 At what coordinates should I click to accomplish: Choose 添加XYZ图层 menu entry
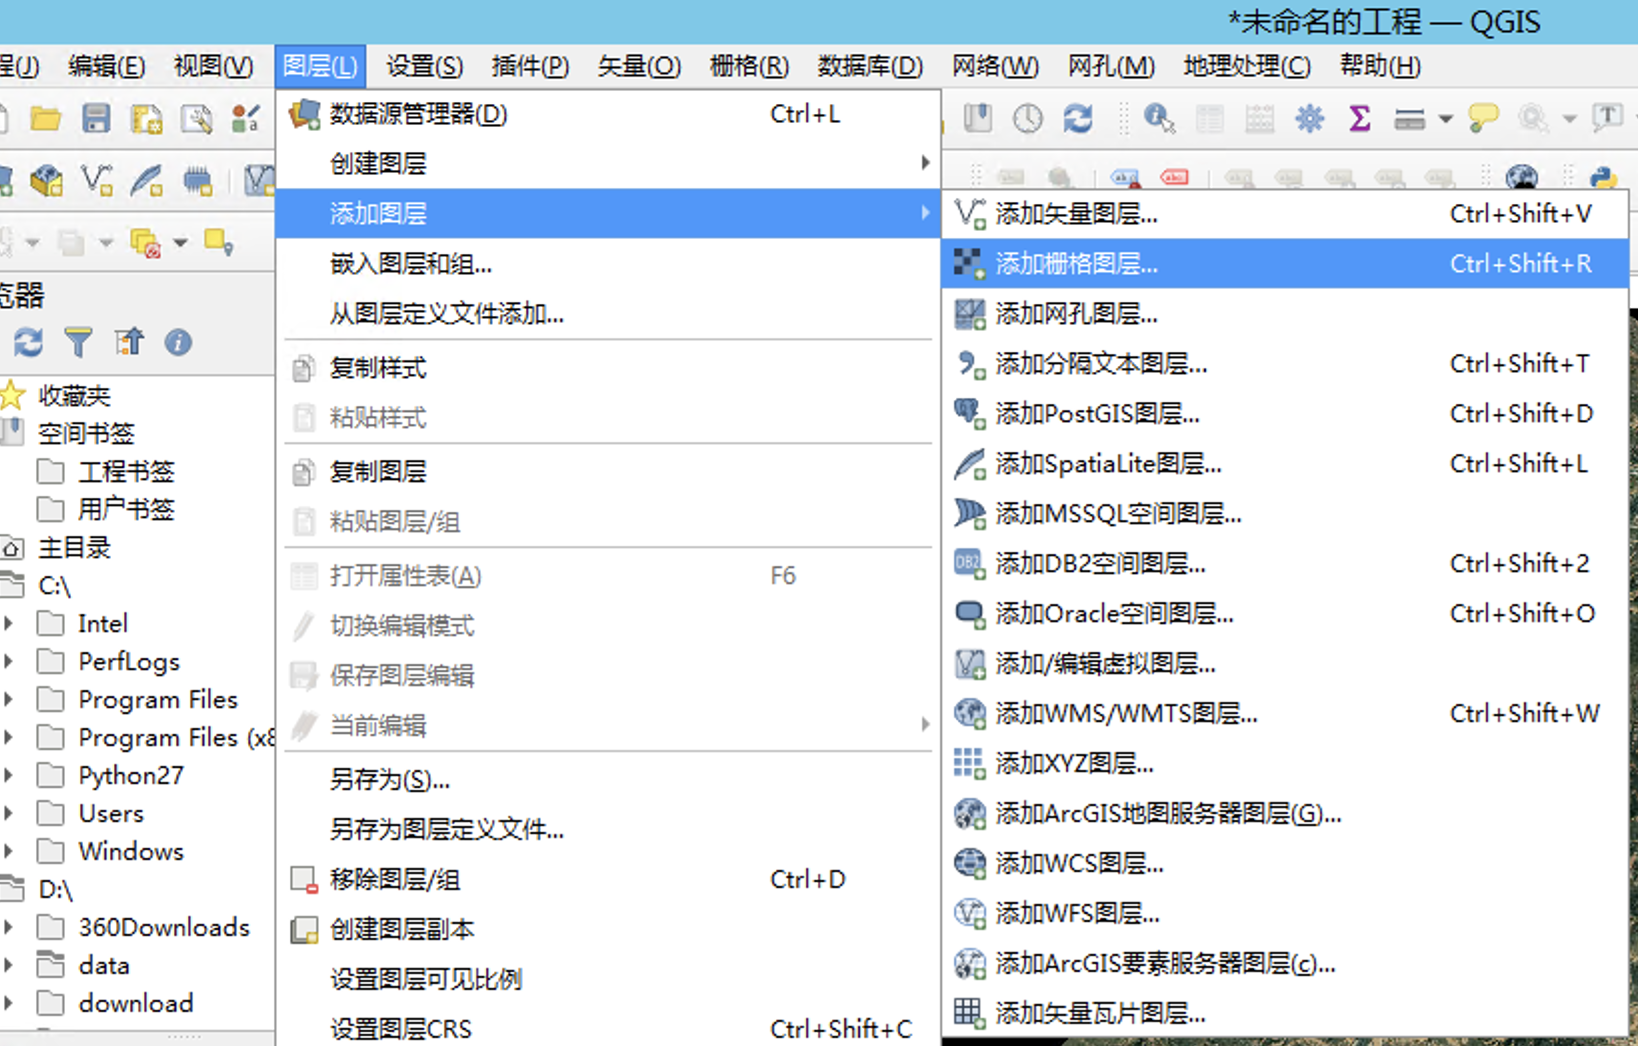pyautogui.click(x=1074, y=764)
